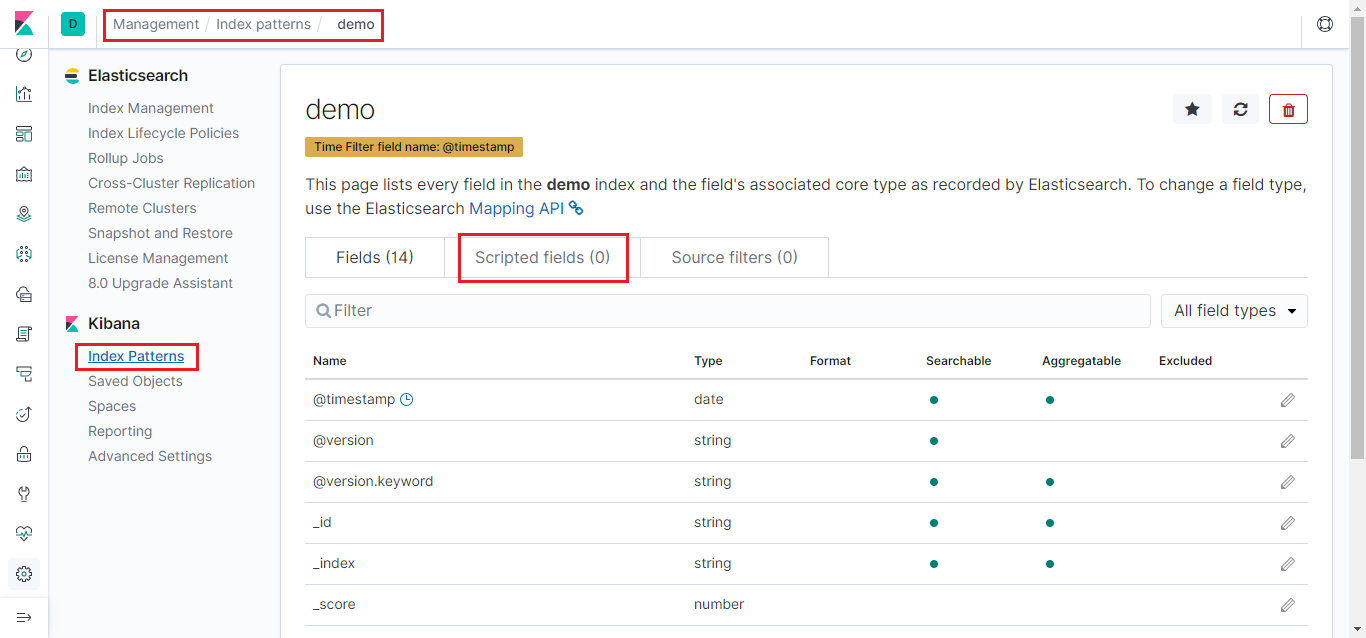Open the Dev Tools wrench icon
The width and height of the screenshot is (1366, 638).
click(24, 494)
